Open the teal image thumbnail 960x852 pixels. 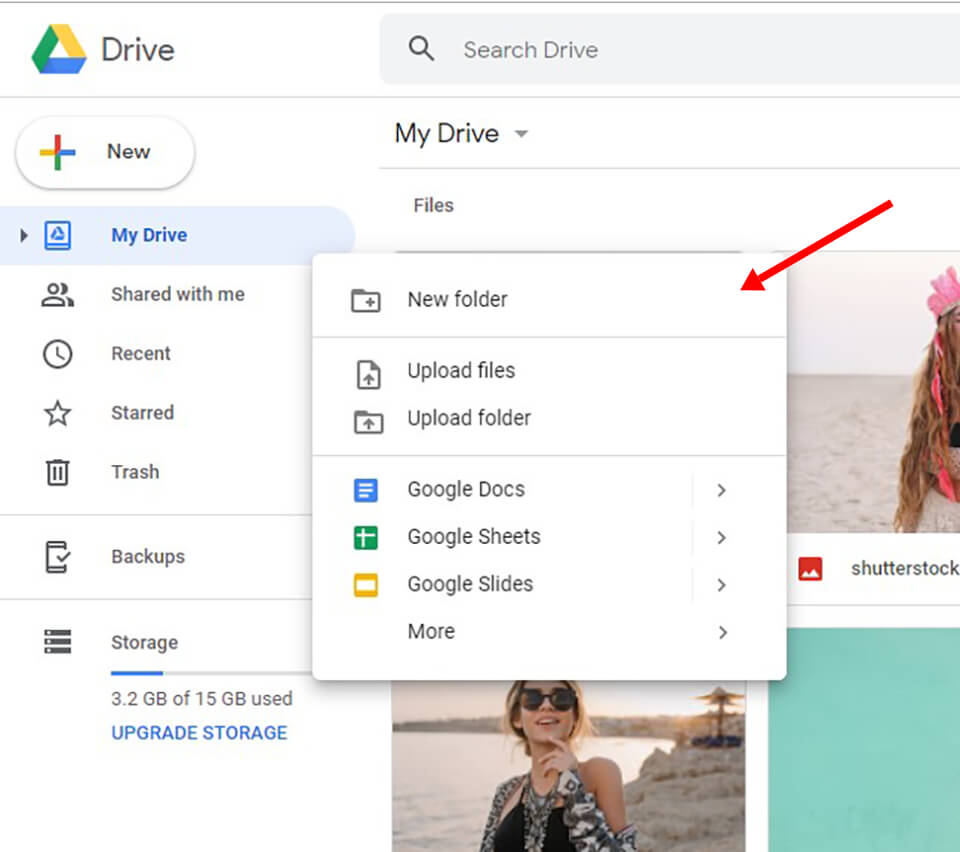click(x=864, y=740)
